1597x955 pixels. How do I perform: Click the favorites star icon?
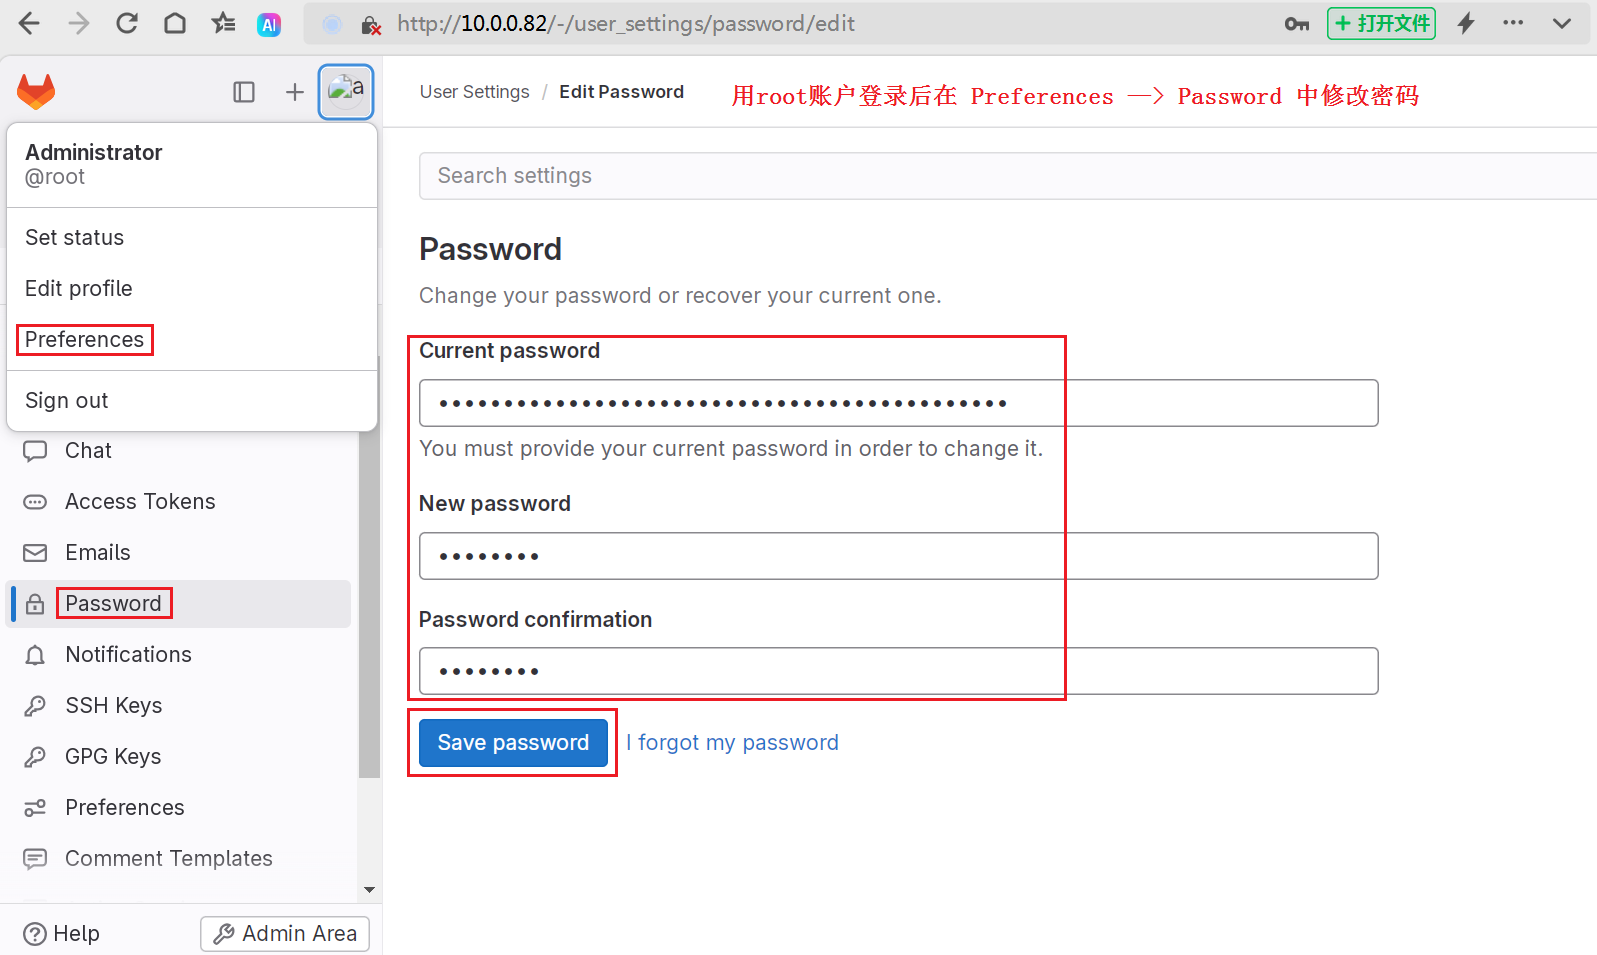223,23
